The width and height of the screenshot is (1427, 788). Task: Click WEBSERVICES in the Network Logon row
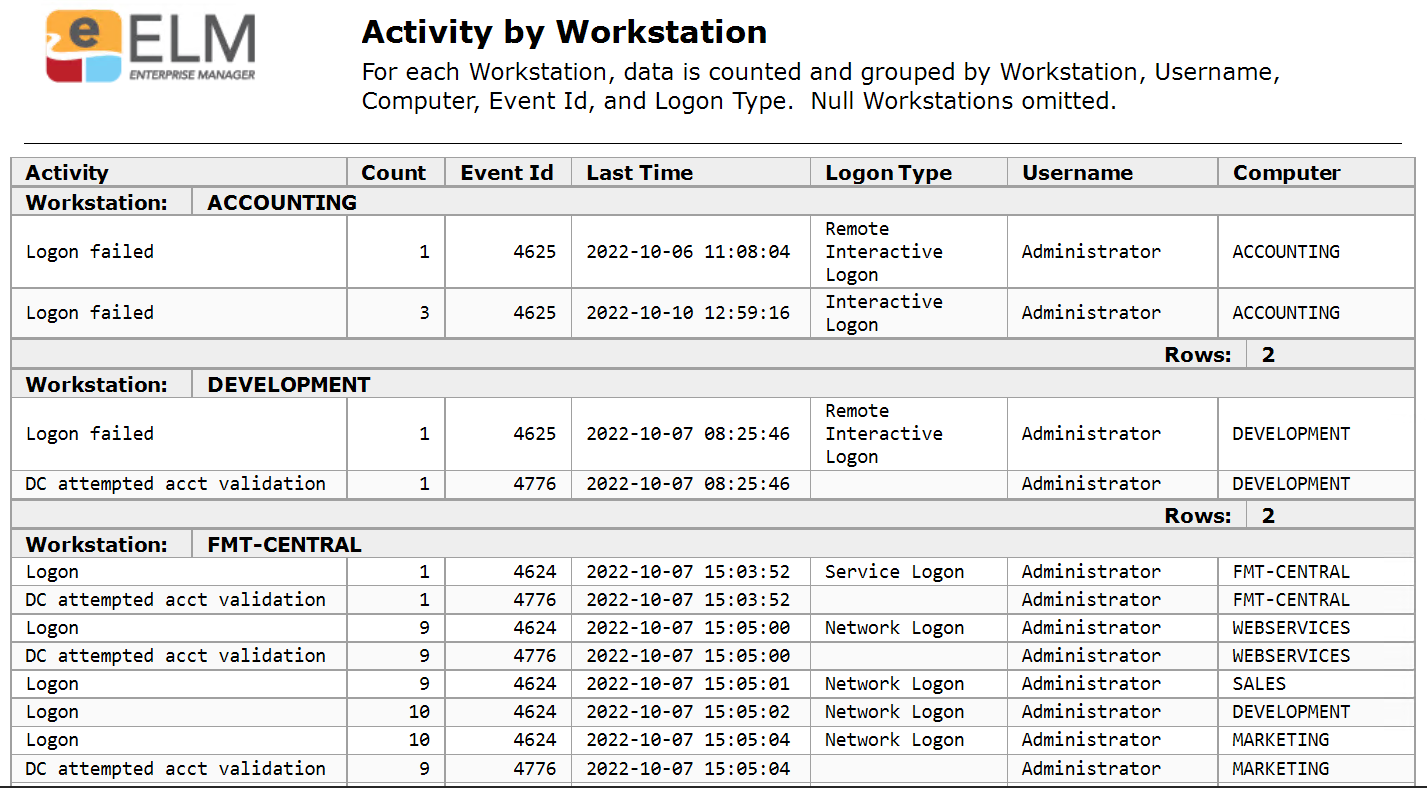point(1291,628)
